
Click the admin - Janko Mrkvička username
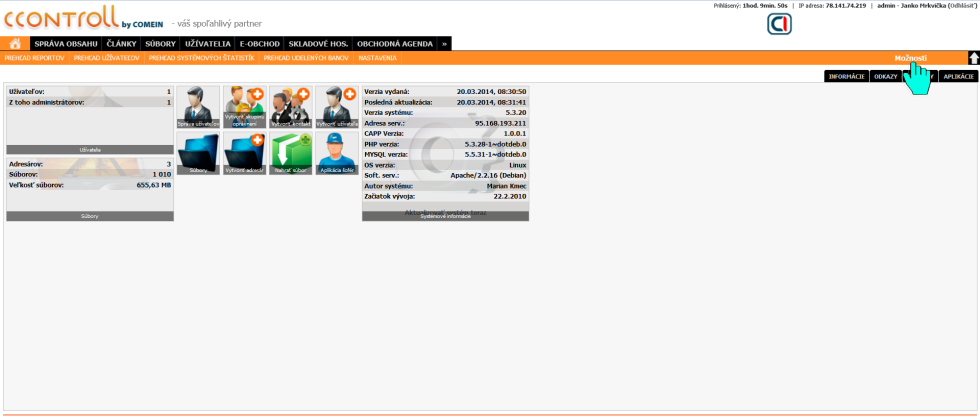point(912,5)
